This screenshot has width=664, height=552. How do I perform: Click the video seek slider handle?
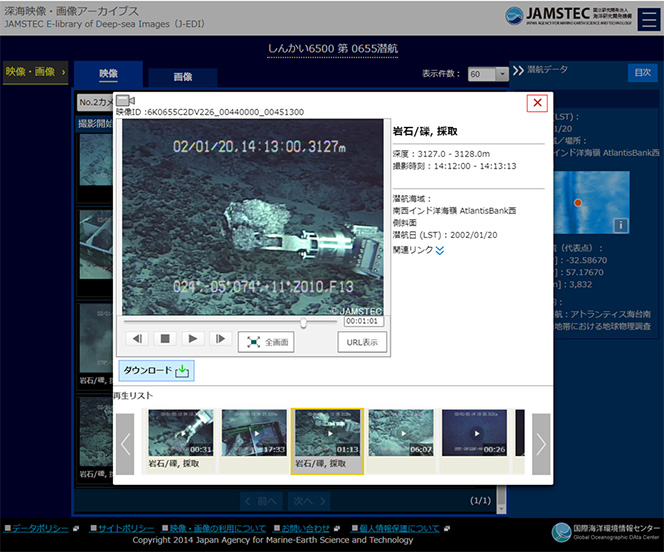coord(303,323)
